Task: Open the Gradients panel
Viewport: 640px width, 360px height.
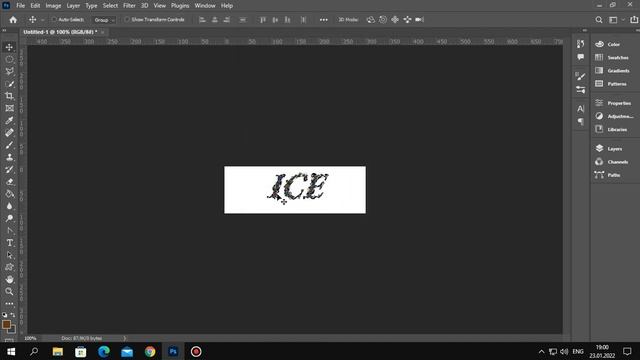Action: (613, 71)
